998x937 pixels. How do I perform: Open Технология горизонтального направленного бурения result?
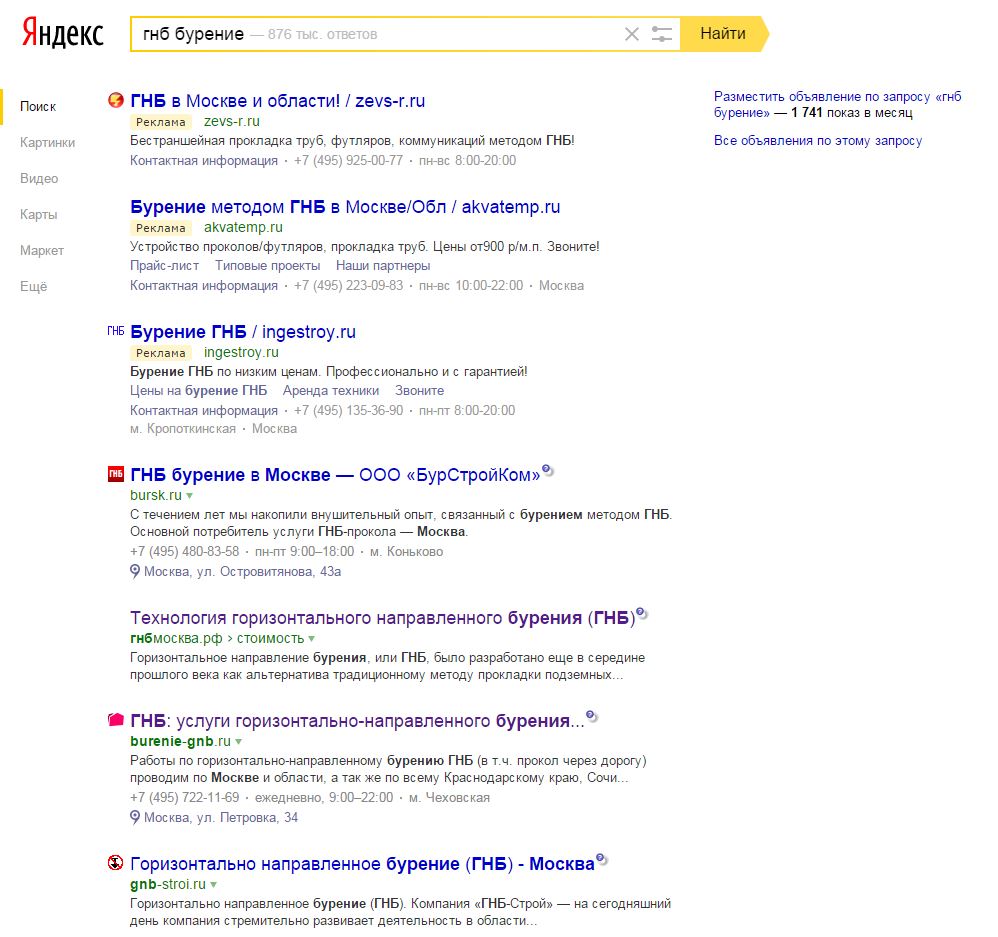pyautogui.click(x=383, y=618)
